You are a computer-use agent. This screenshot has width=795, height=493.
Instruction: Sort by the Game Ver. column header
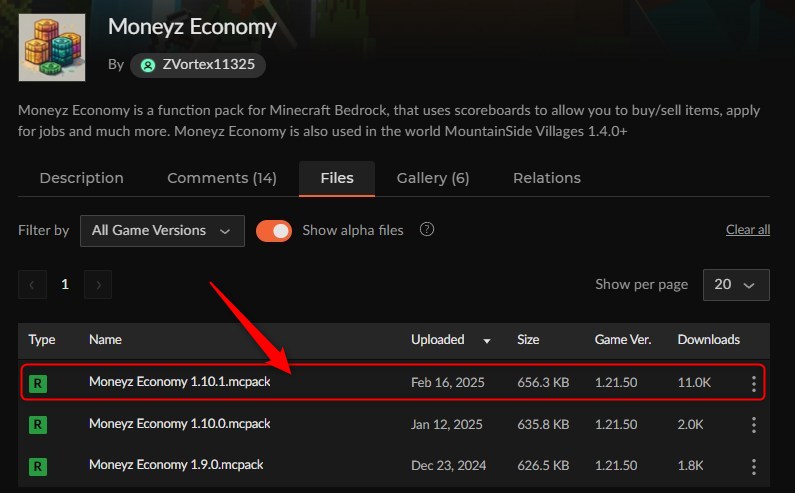[x=623, y=340]
